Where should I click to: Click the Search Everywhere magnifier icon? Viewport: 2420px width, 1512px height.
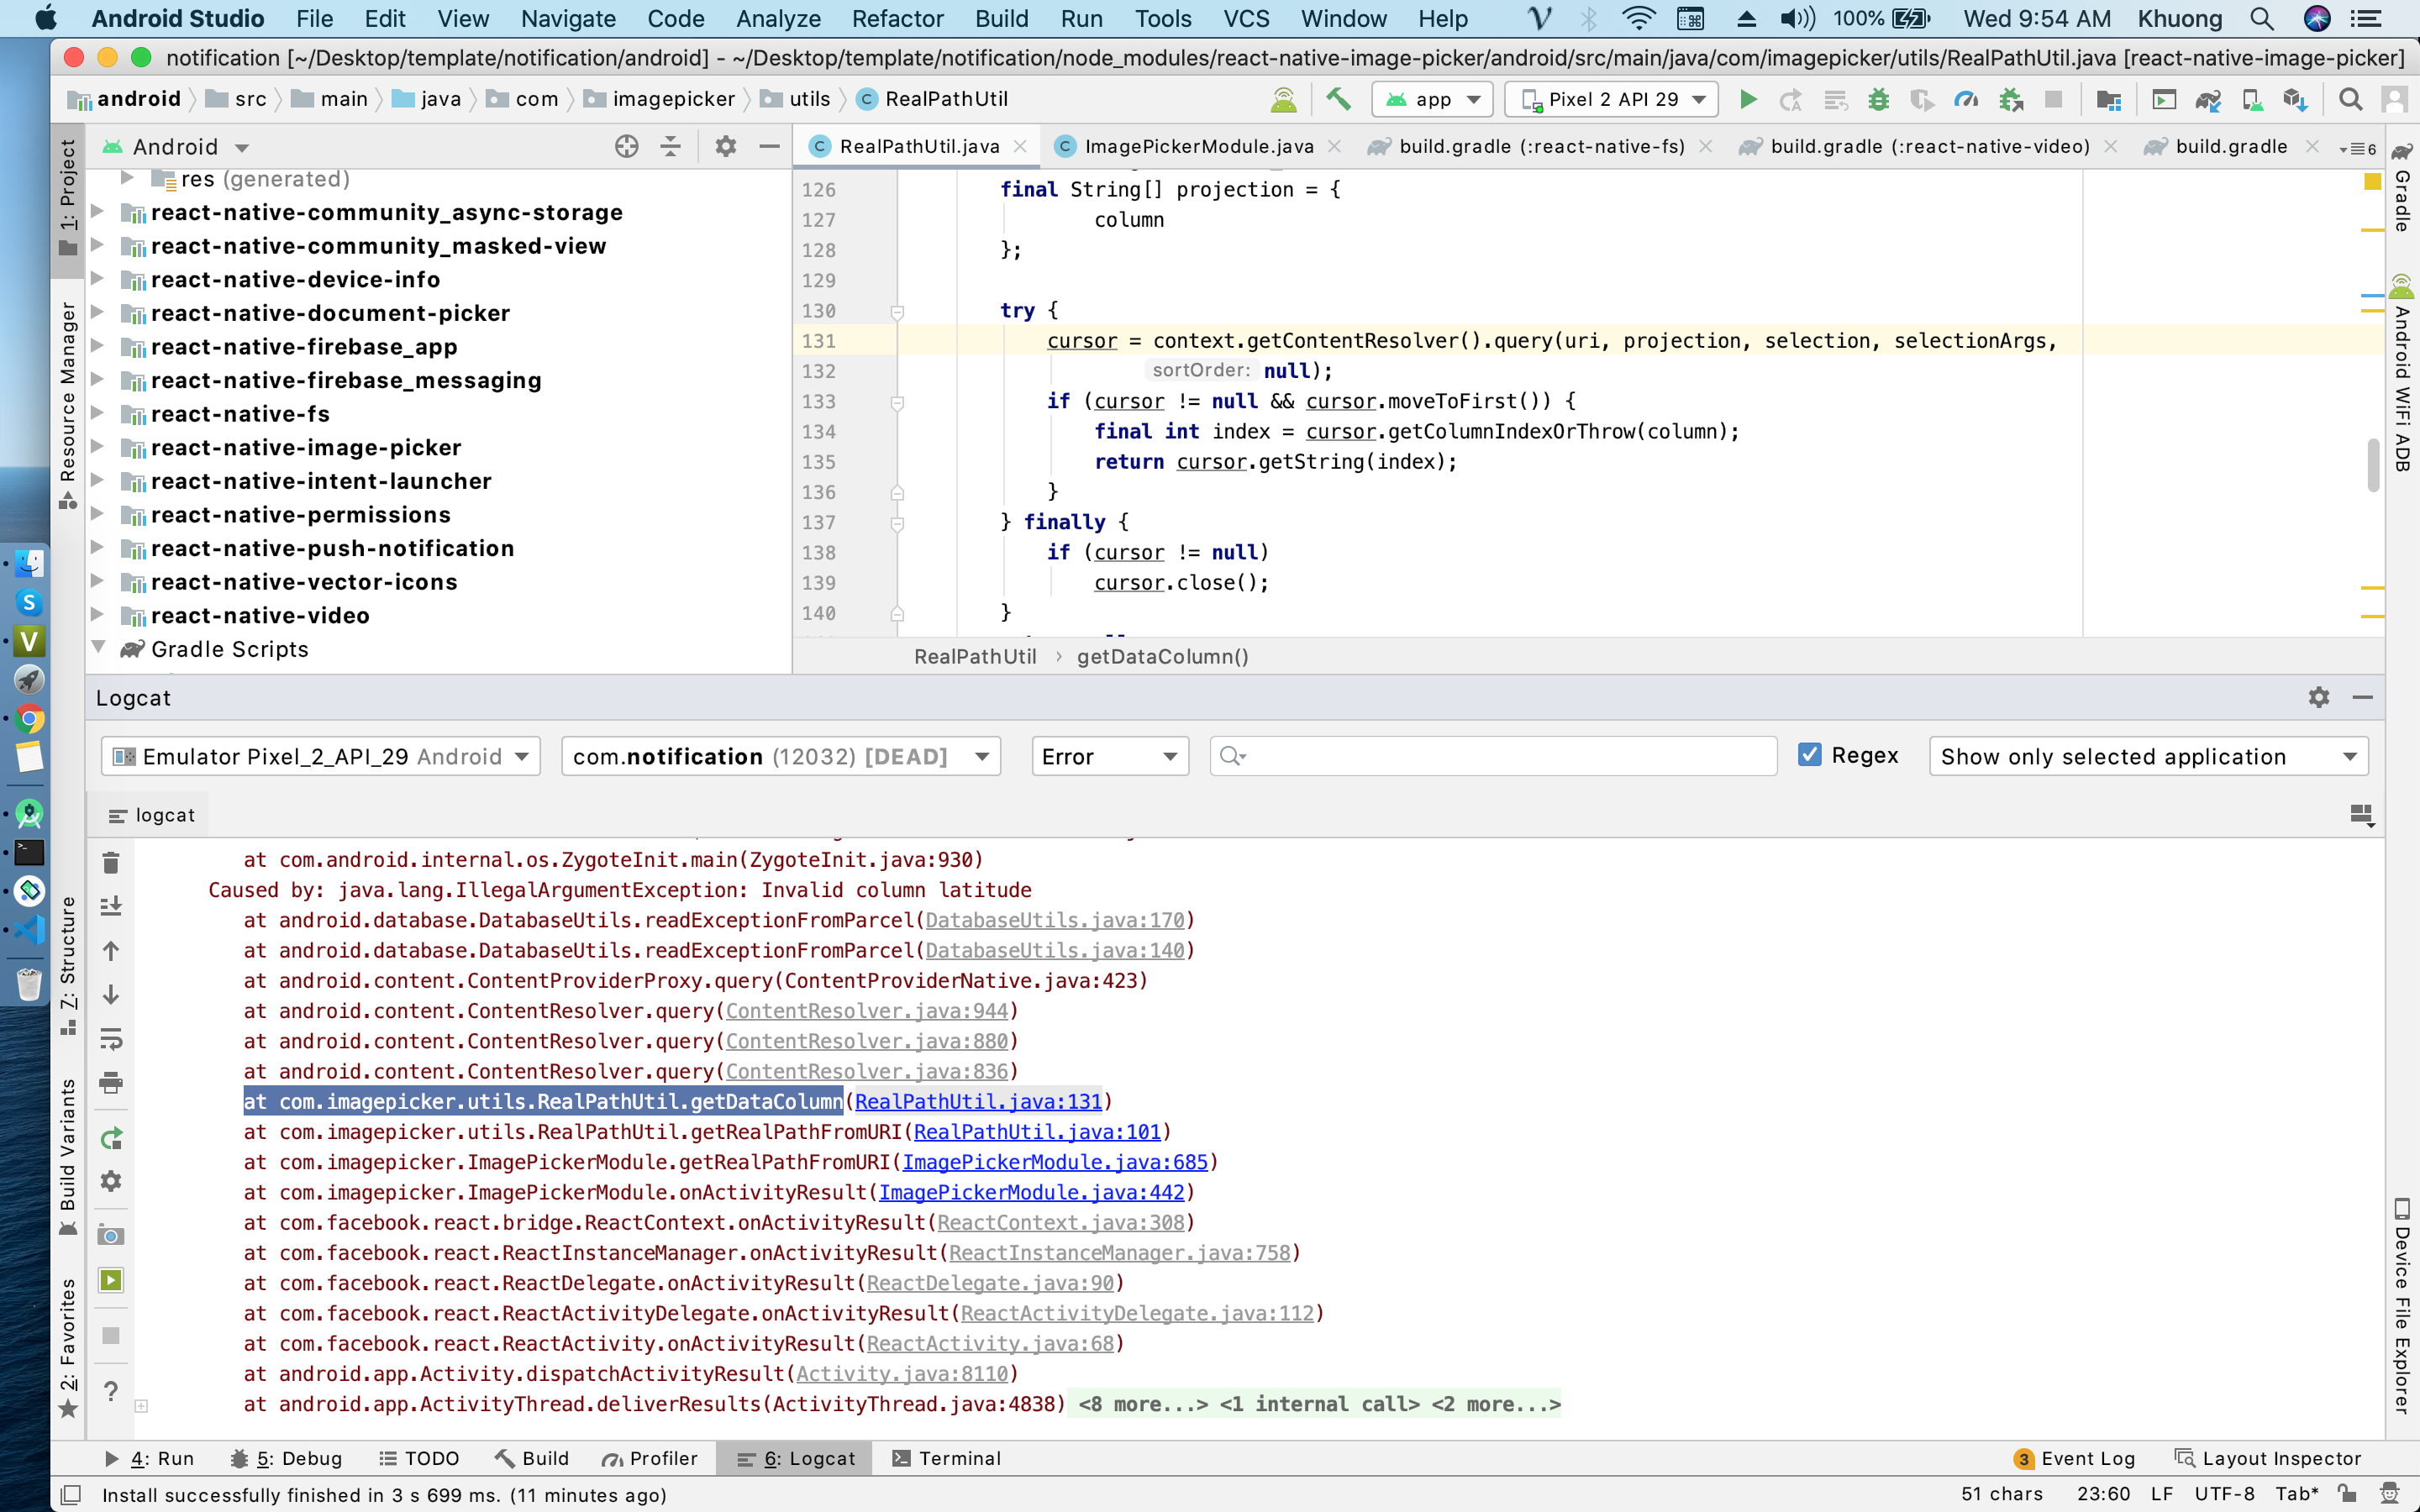[x=2350, y=99]
